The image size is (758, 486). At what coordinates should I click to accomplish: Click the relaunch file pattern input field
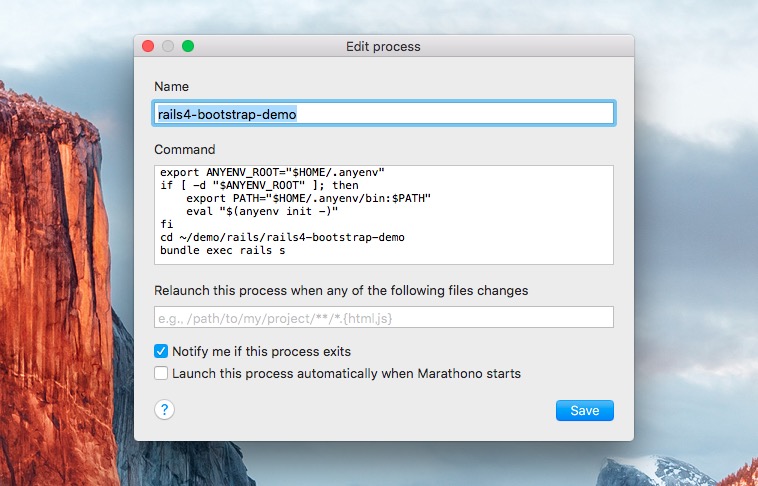tap(383, 317)
